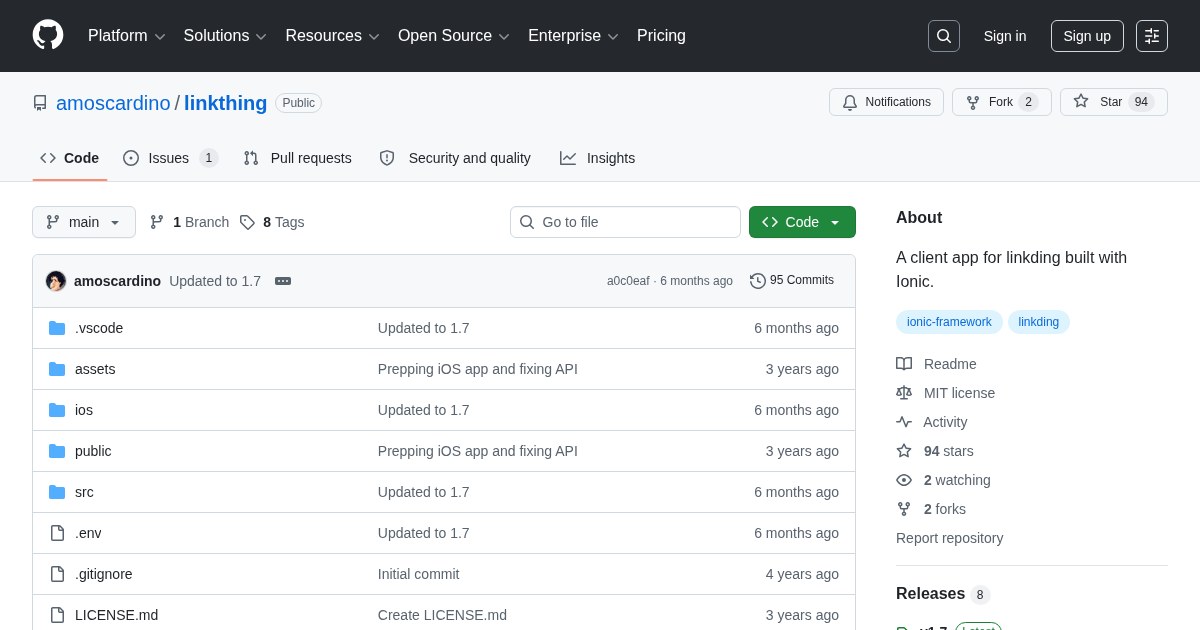Open the ios folder
Screen dimensions: 1200x630
coord(84,410)
